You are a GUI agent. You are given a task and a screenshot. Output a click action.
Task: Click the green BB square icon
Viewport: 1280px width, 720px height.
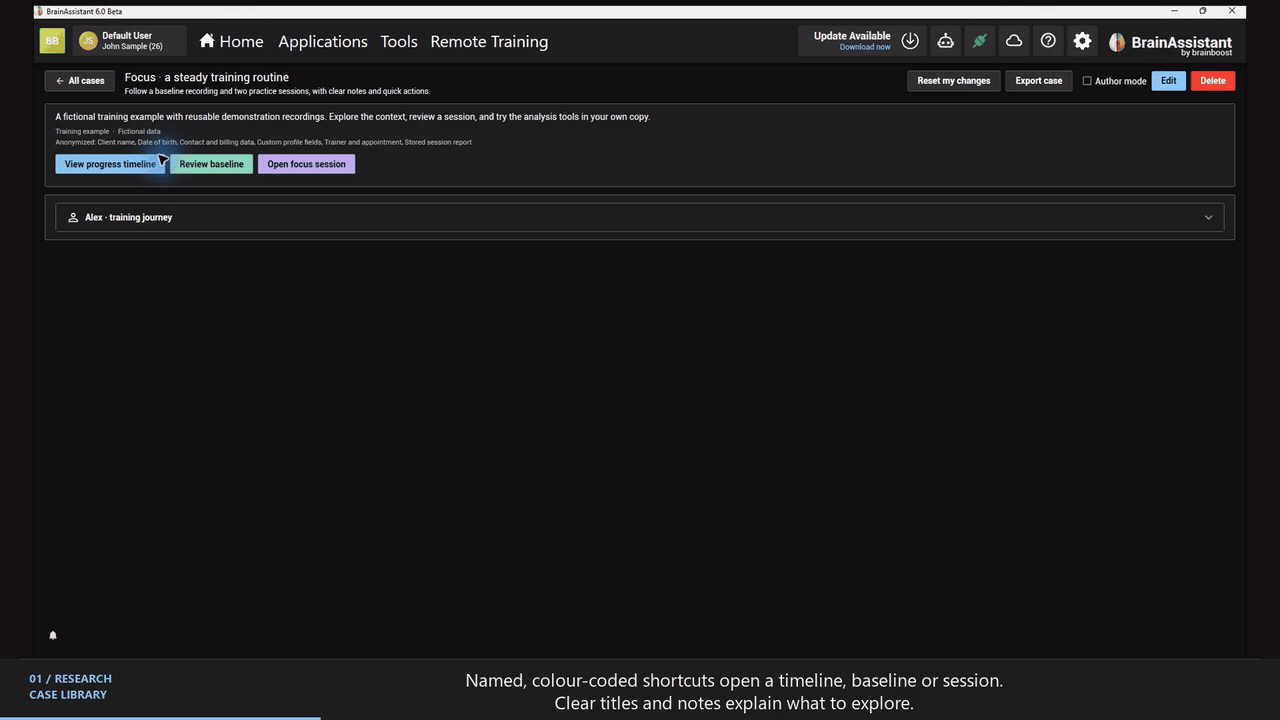(x=52, y=41)
